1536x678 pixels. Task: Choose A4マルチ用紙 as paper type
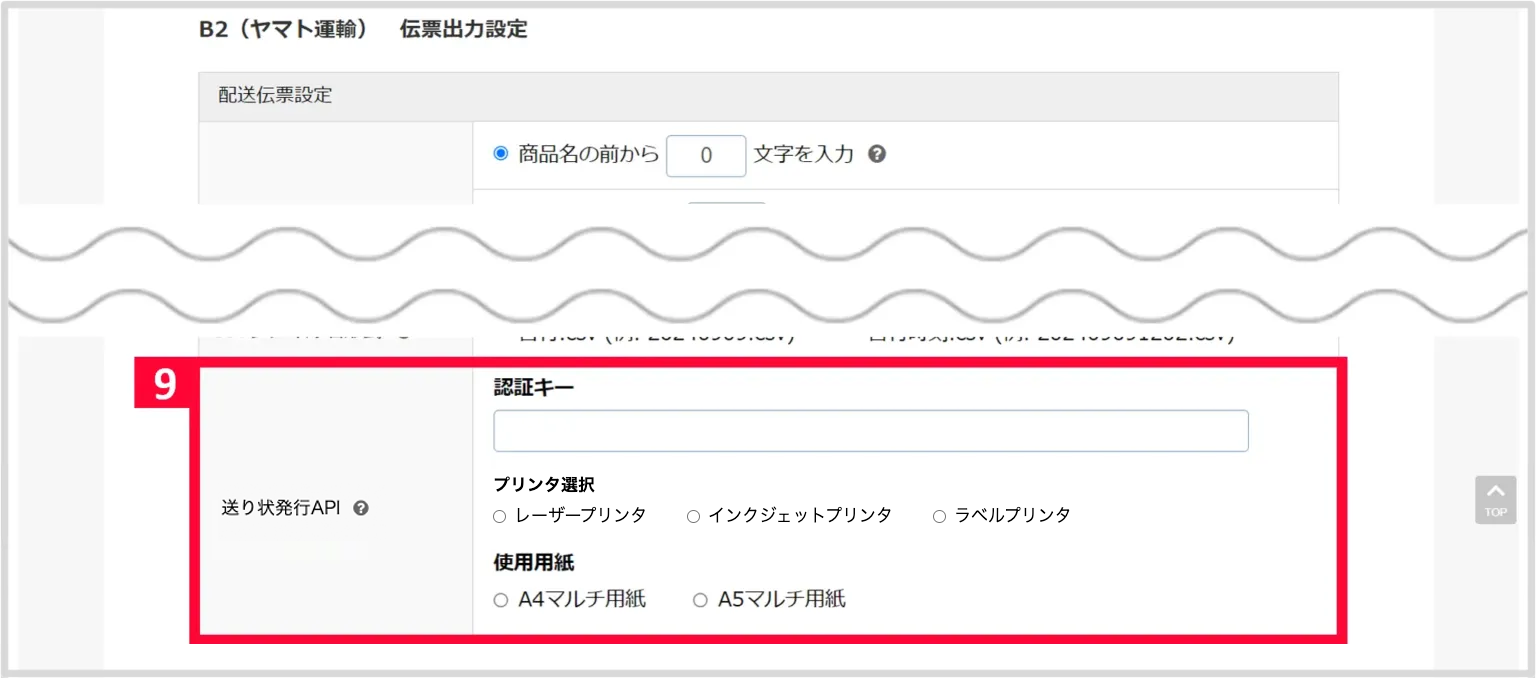point(499,599)
